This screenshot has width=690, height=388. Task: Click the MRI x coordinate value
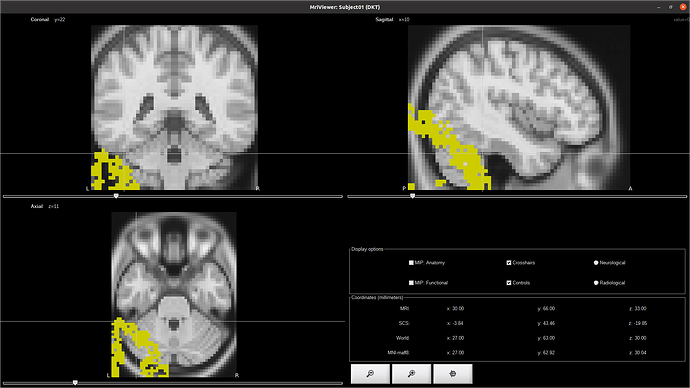tap(455, 308)
